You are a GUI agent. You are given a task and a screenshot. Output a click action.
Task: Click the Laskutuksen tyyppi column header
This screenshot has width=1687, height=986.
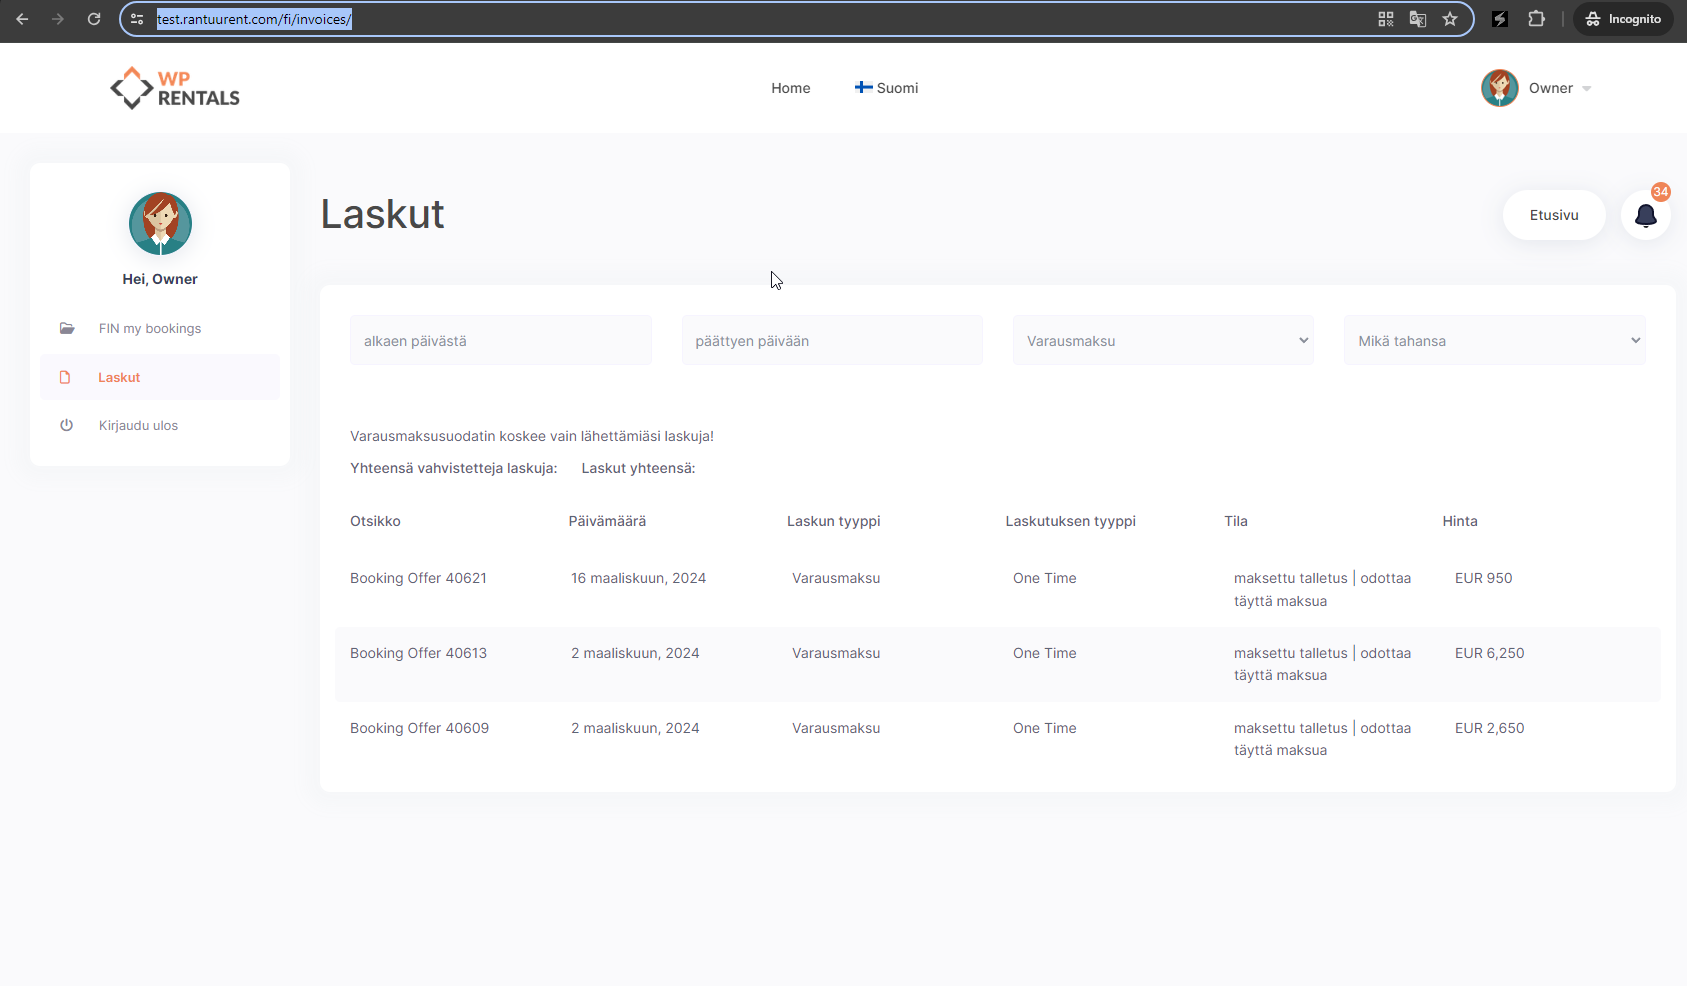point(1070,521)
